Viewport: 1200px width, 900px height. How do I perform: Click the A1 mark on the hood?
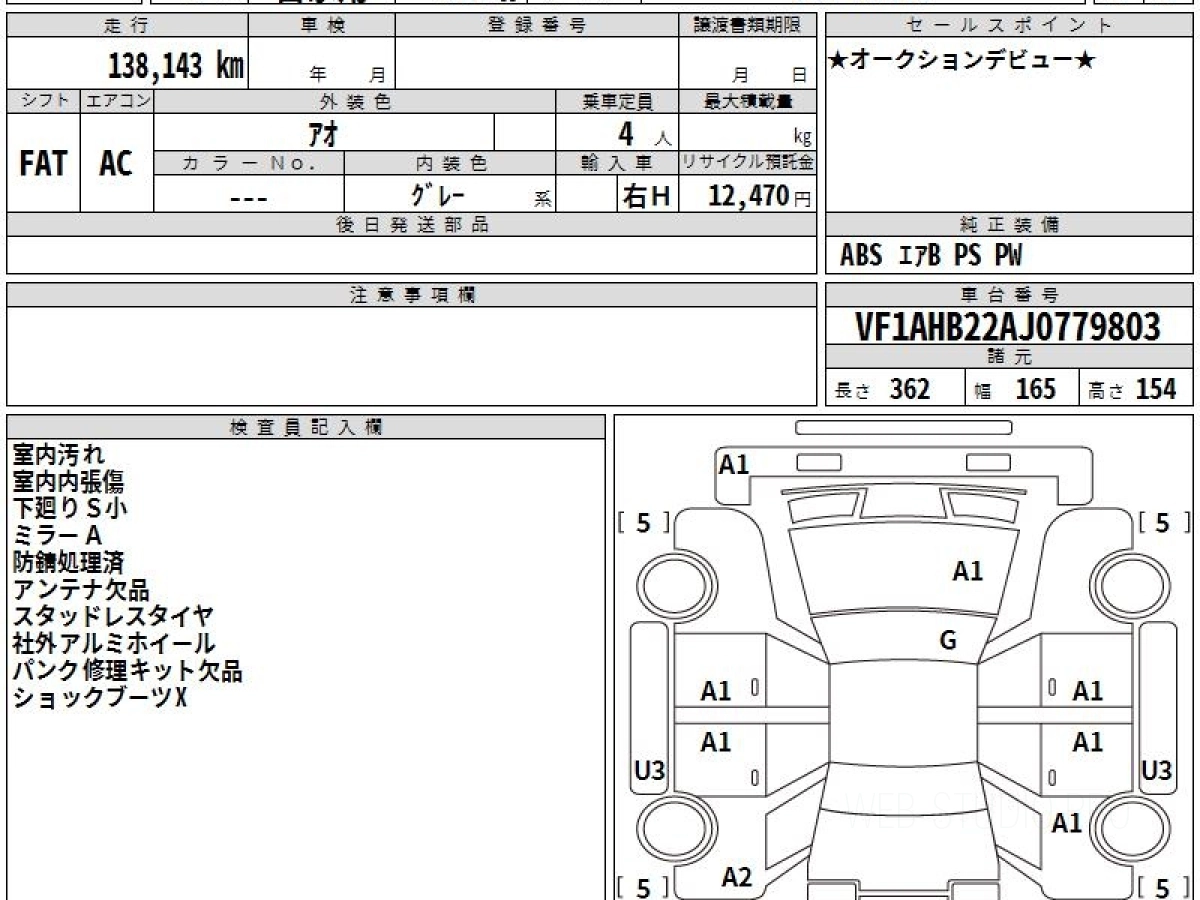pos(968,572)
